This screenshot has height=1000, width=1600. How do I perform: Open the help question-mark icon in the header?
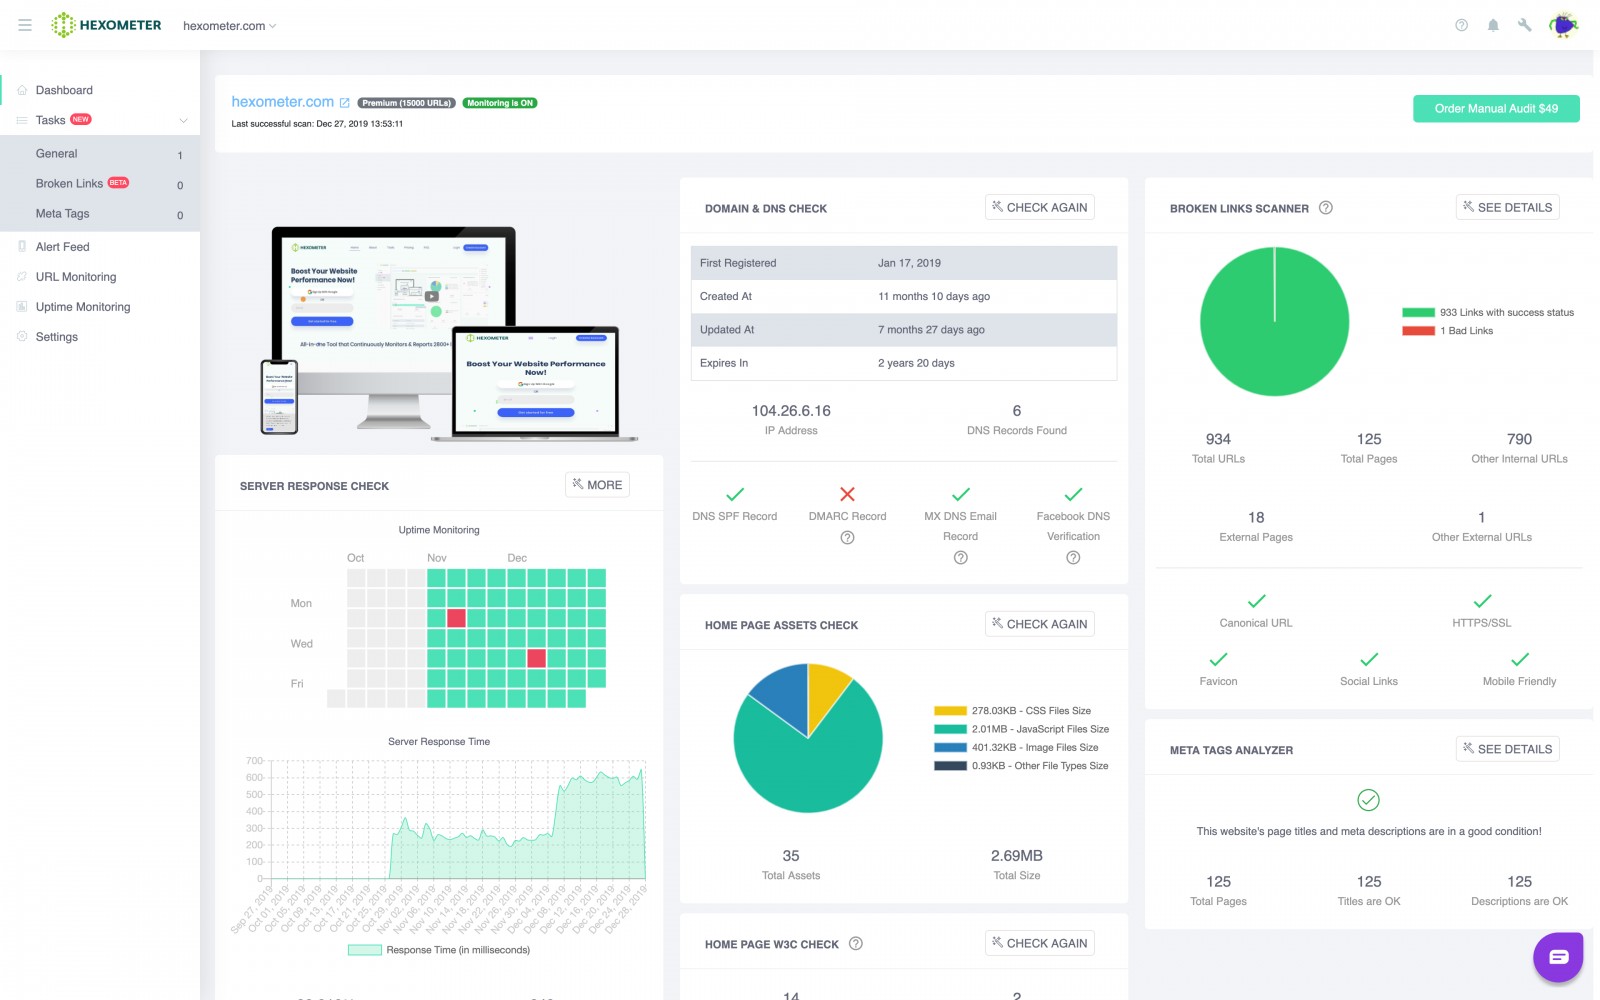click(x=1461, y=25)
